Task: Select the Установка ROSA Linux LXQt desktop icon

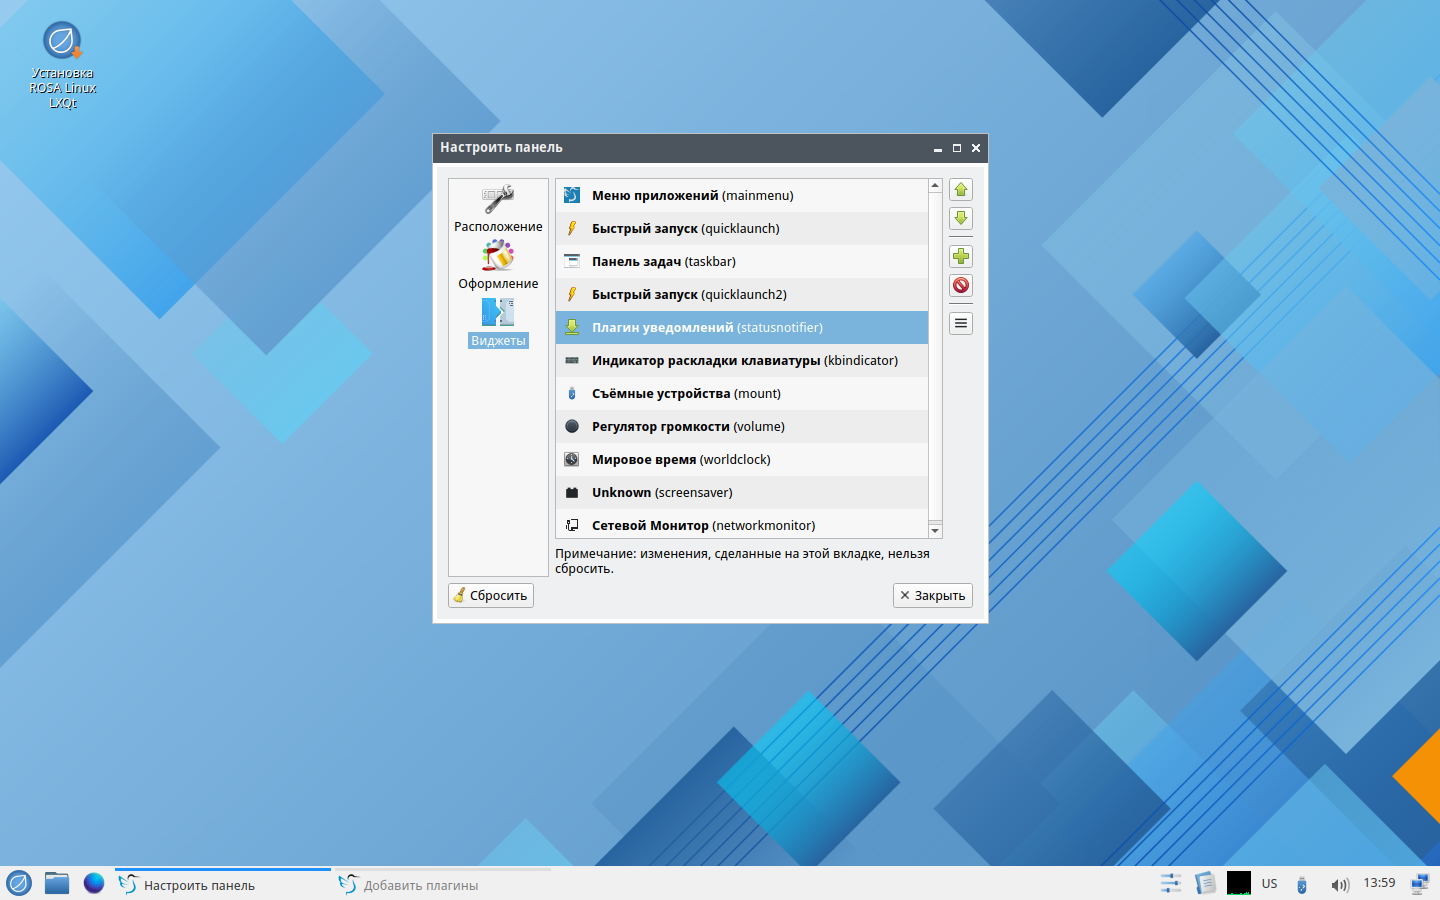Action: click(62, 65)
